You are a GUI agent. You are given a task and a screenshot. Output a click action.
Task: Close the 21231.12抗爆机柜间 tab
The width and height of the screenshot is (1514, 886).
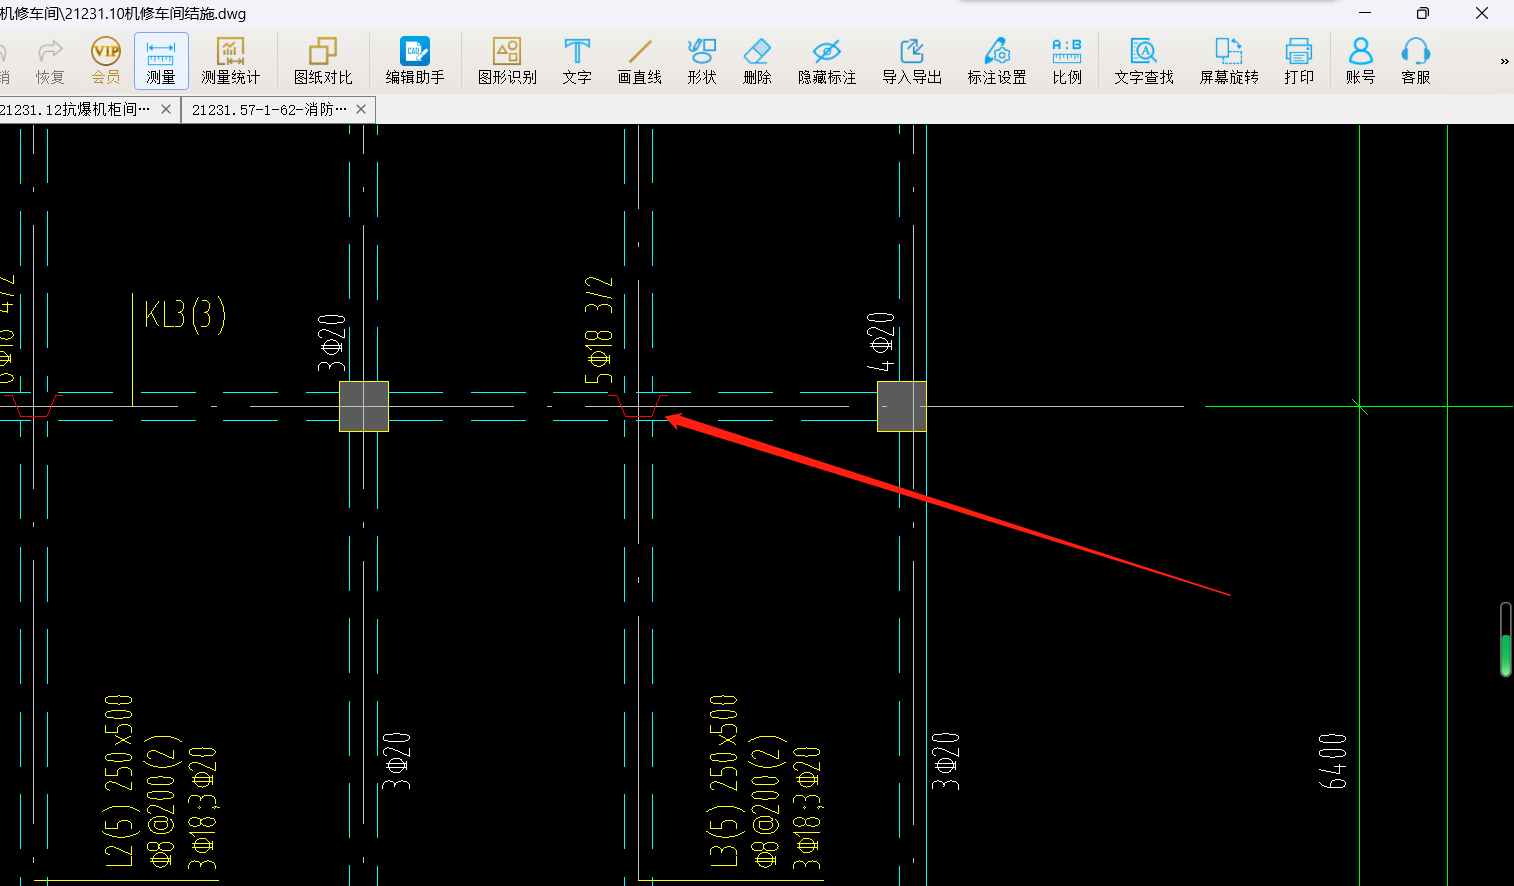pyautogui.click(x=166, y=109)
